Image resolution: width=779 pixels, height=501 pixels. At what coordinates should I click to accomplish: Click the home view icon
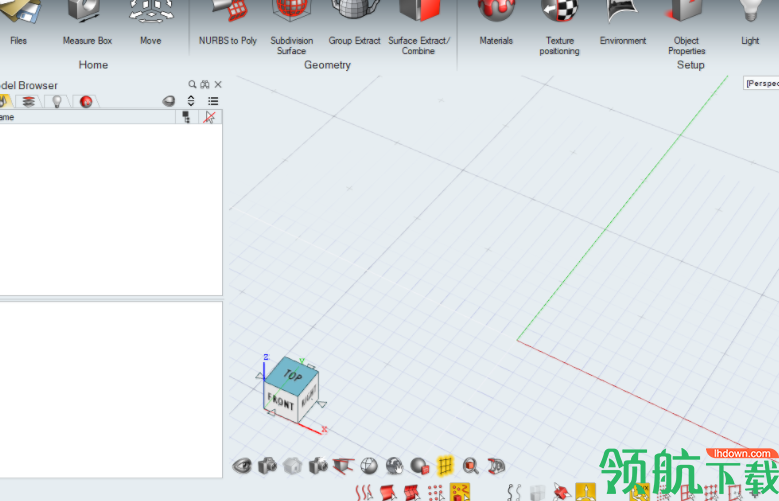point(293,466)
